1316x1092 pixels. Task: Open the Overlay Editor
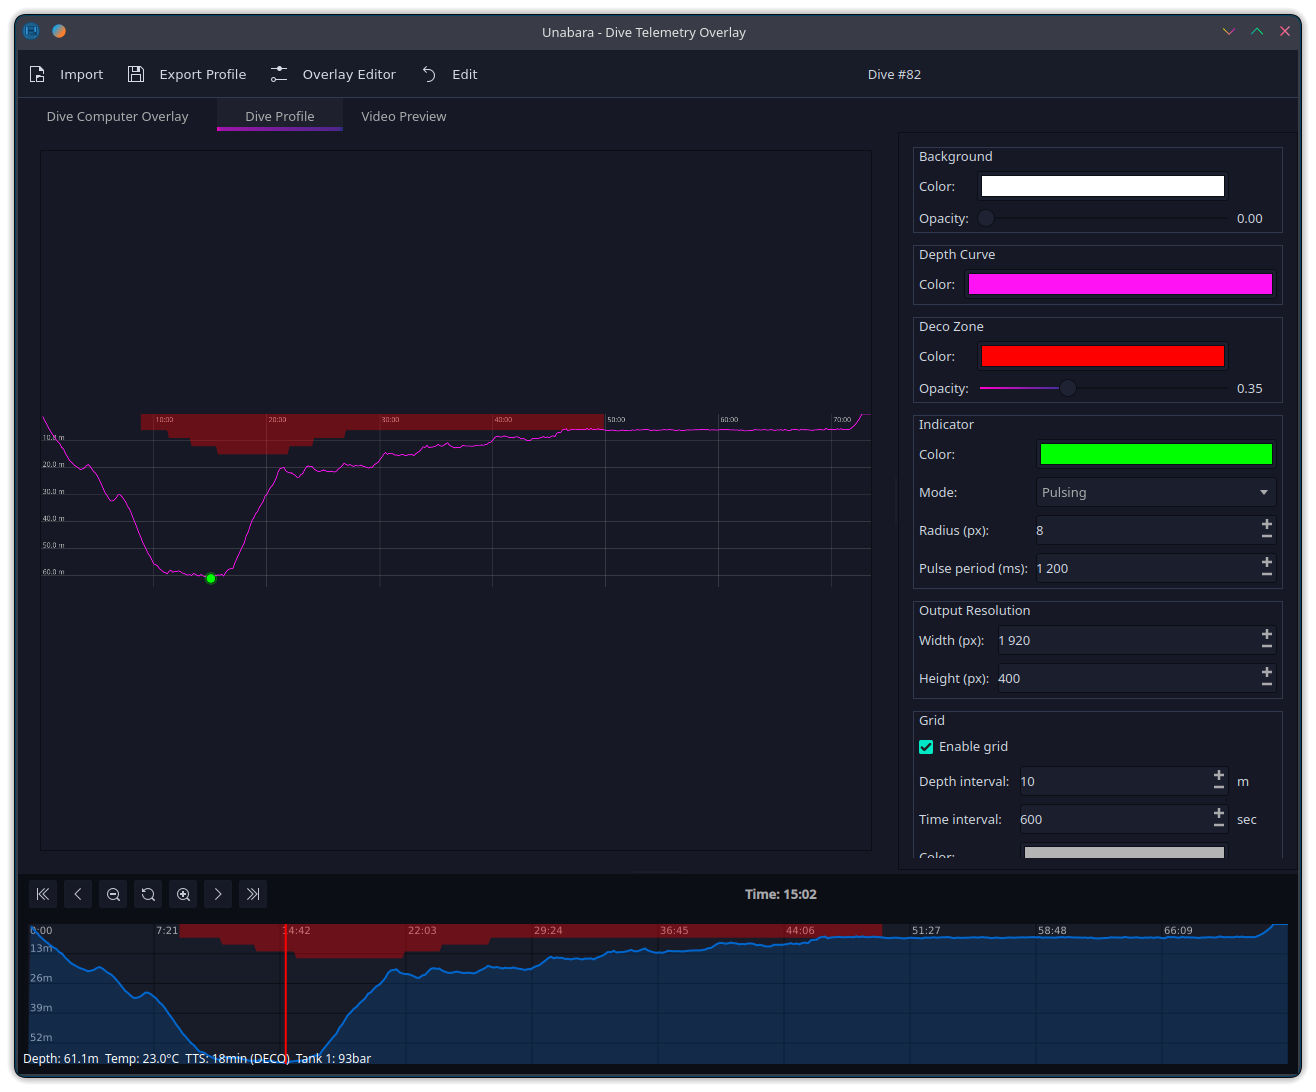click(x=333, y=74)
